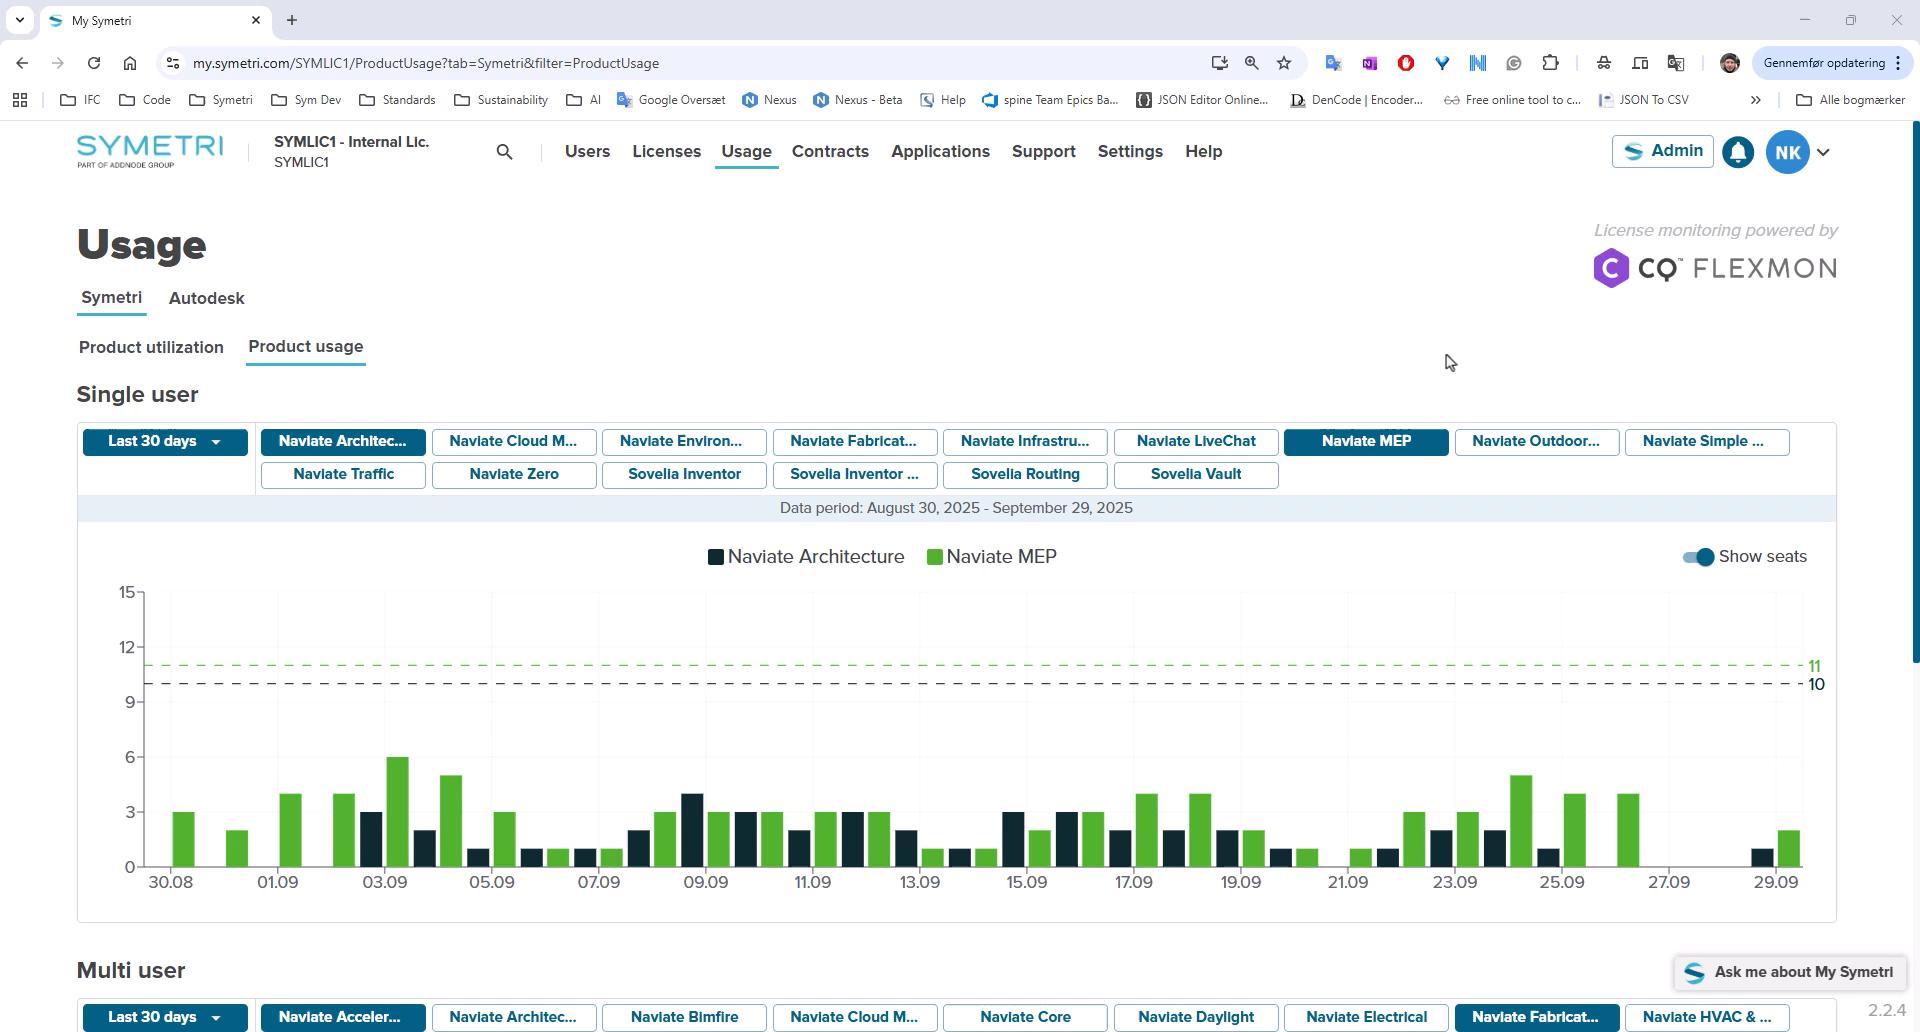
Task: Toggle Naviate Infrastru... product filter
Action: pyautogui.click(x=1025, y=442)
